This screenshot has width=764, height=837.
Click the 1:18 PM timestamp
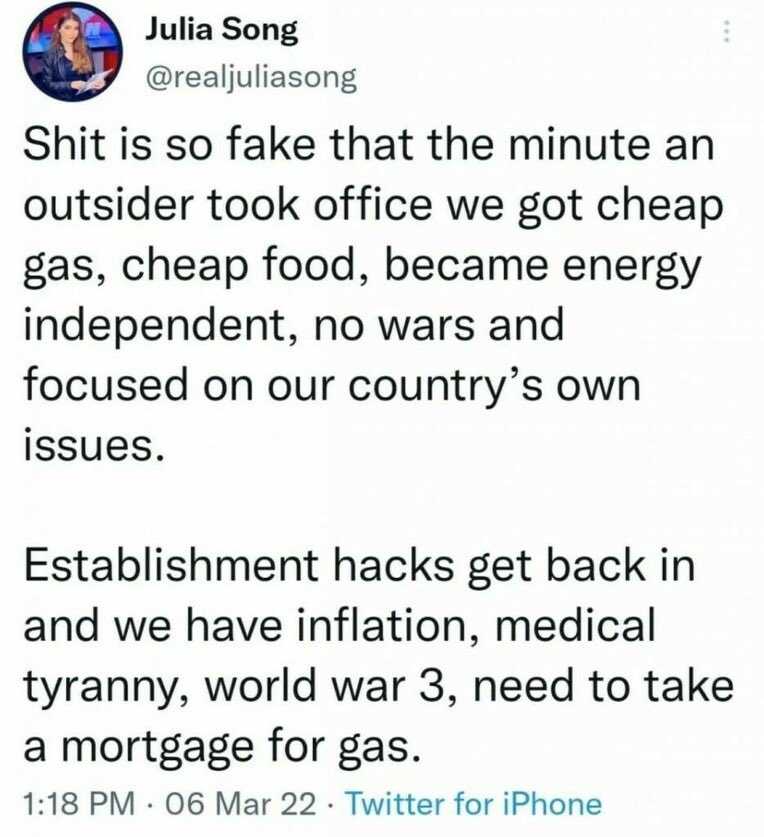coord(80,803)
